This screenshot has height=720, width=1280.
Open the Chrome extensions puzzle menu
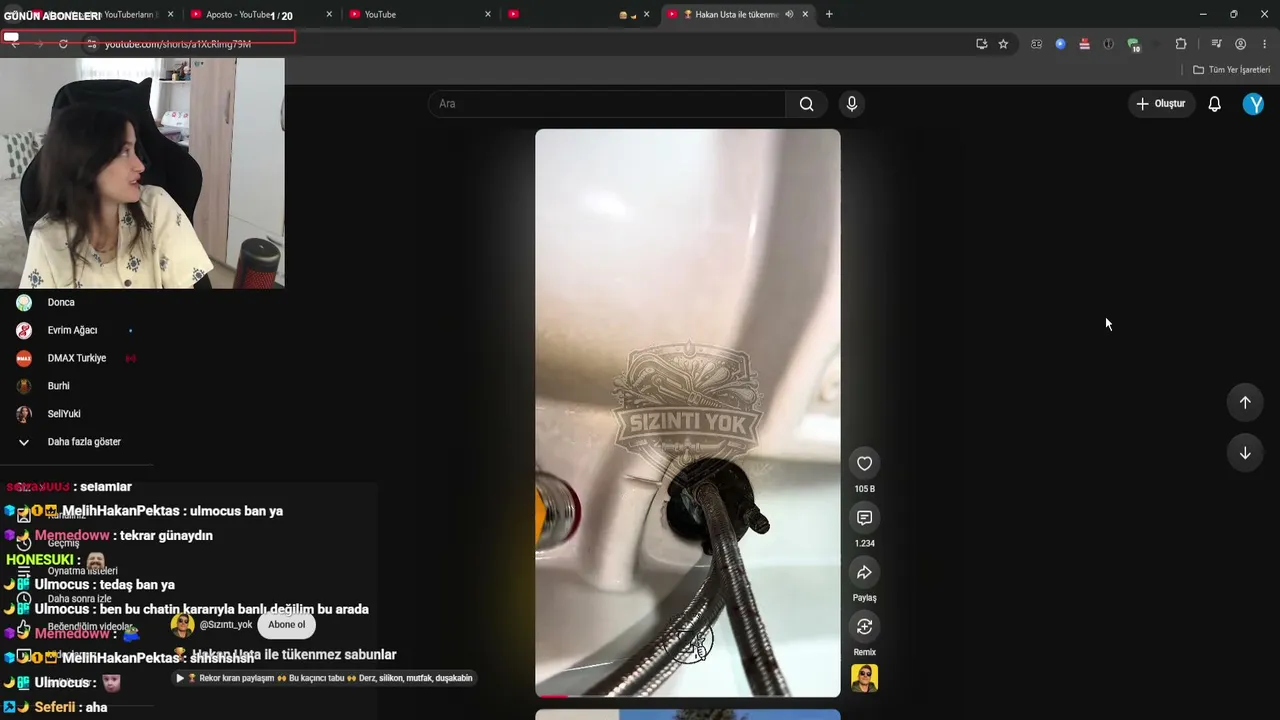pos(1181,44)
